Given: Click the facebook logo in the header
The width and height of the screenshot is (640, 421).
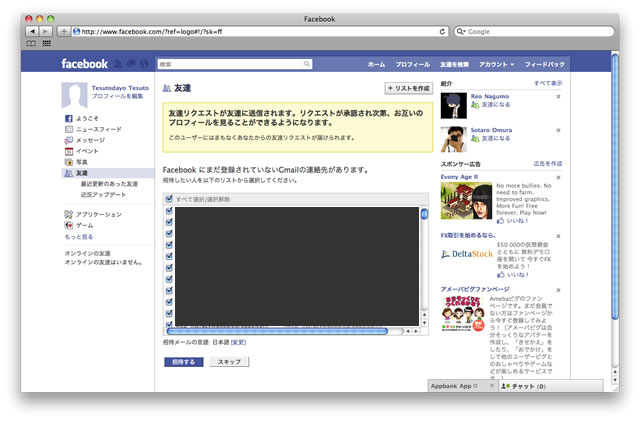Looking at the screenshot, I should (84, 64).
